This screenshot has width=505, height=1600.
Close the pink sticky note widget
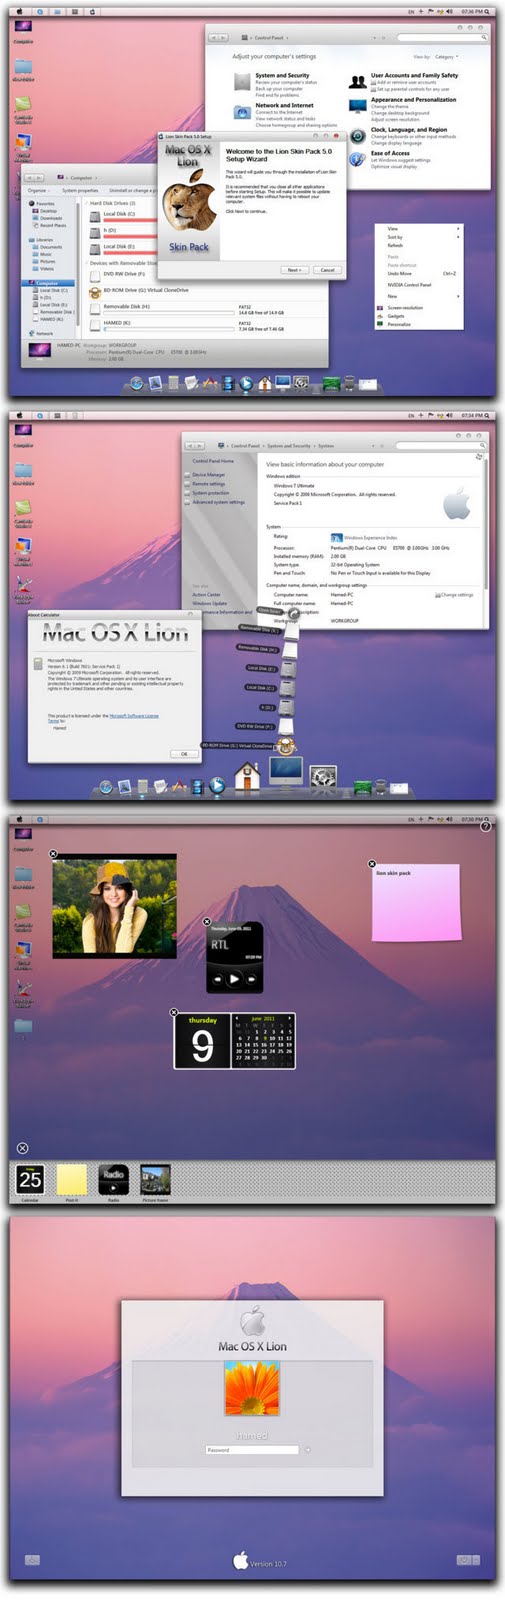372,863
